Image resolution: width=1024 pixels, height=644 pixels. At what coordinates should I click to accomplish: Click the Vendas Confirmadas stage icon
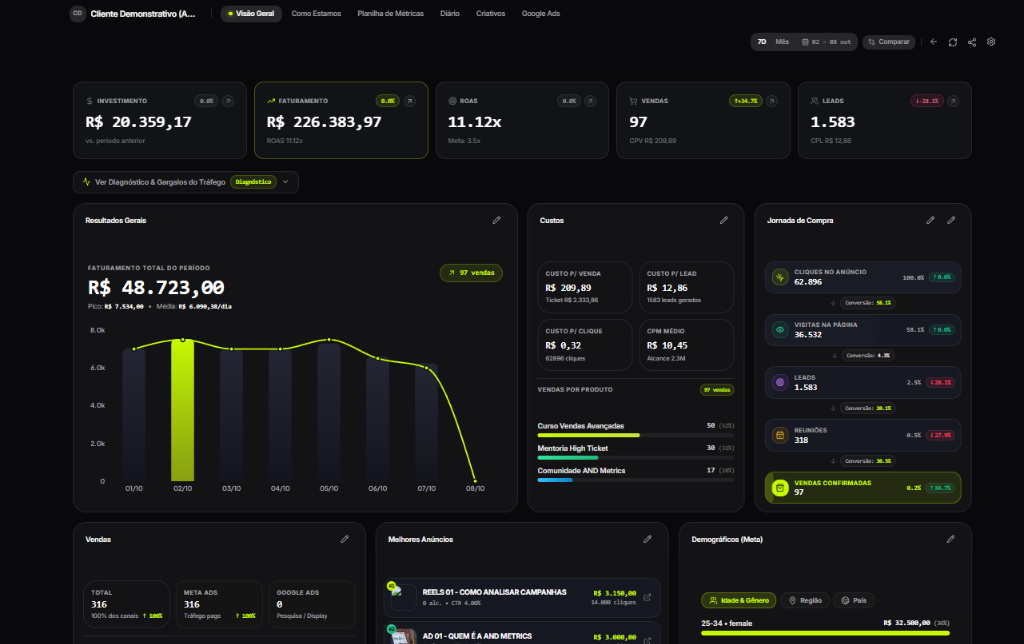780,488
